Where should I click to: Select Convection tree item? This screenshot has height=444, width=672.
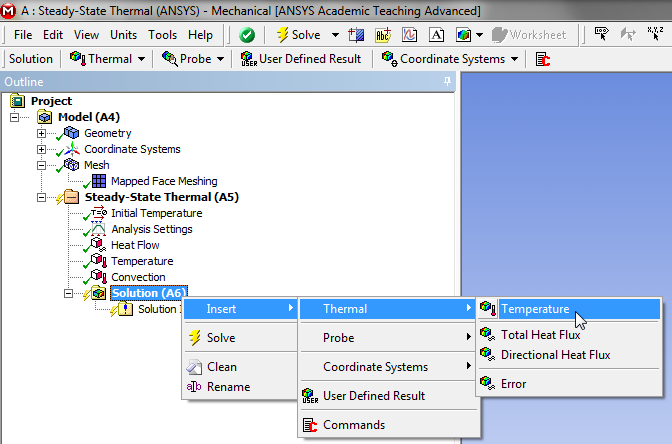pyautogui.click(x=138, y=277)
